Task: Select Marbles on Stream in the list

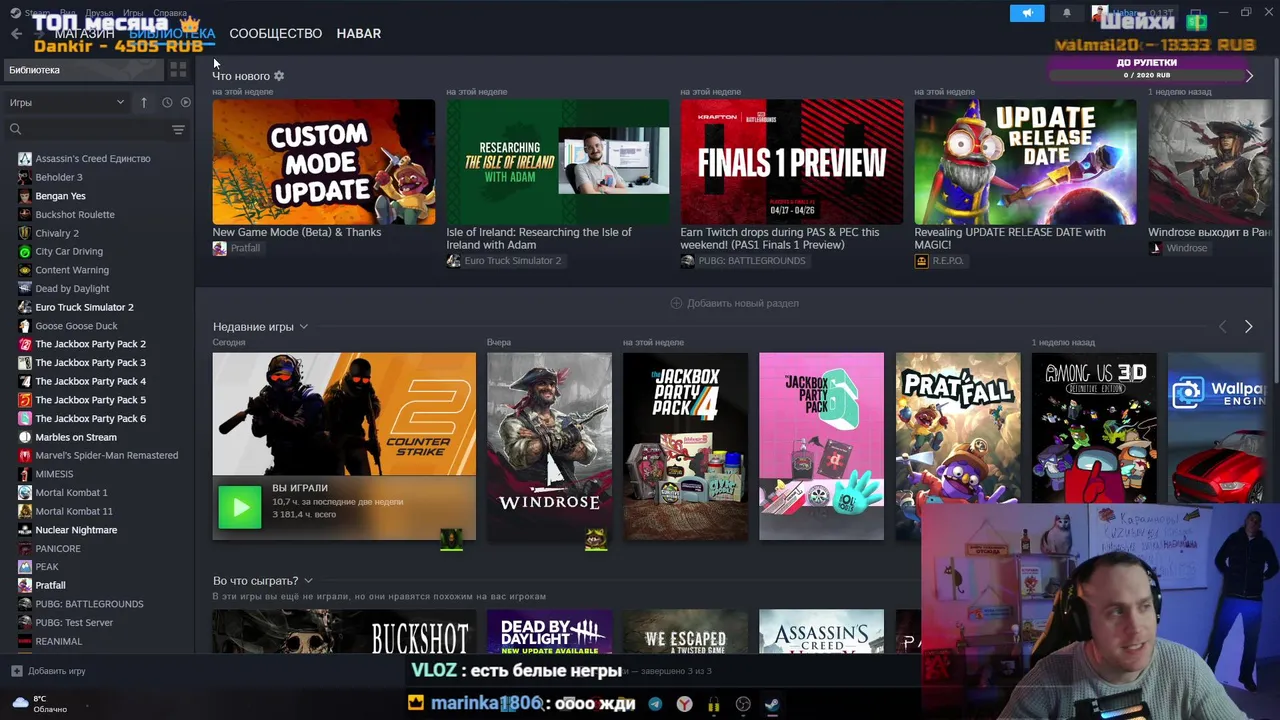Action: 76,437
